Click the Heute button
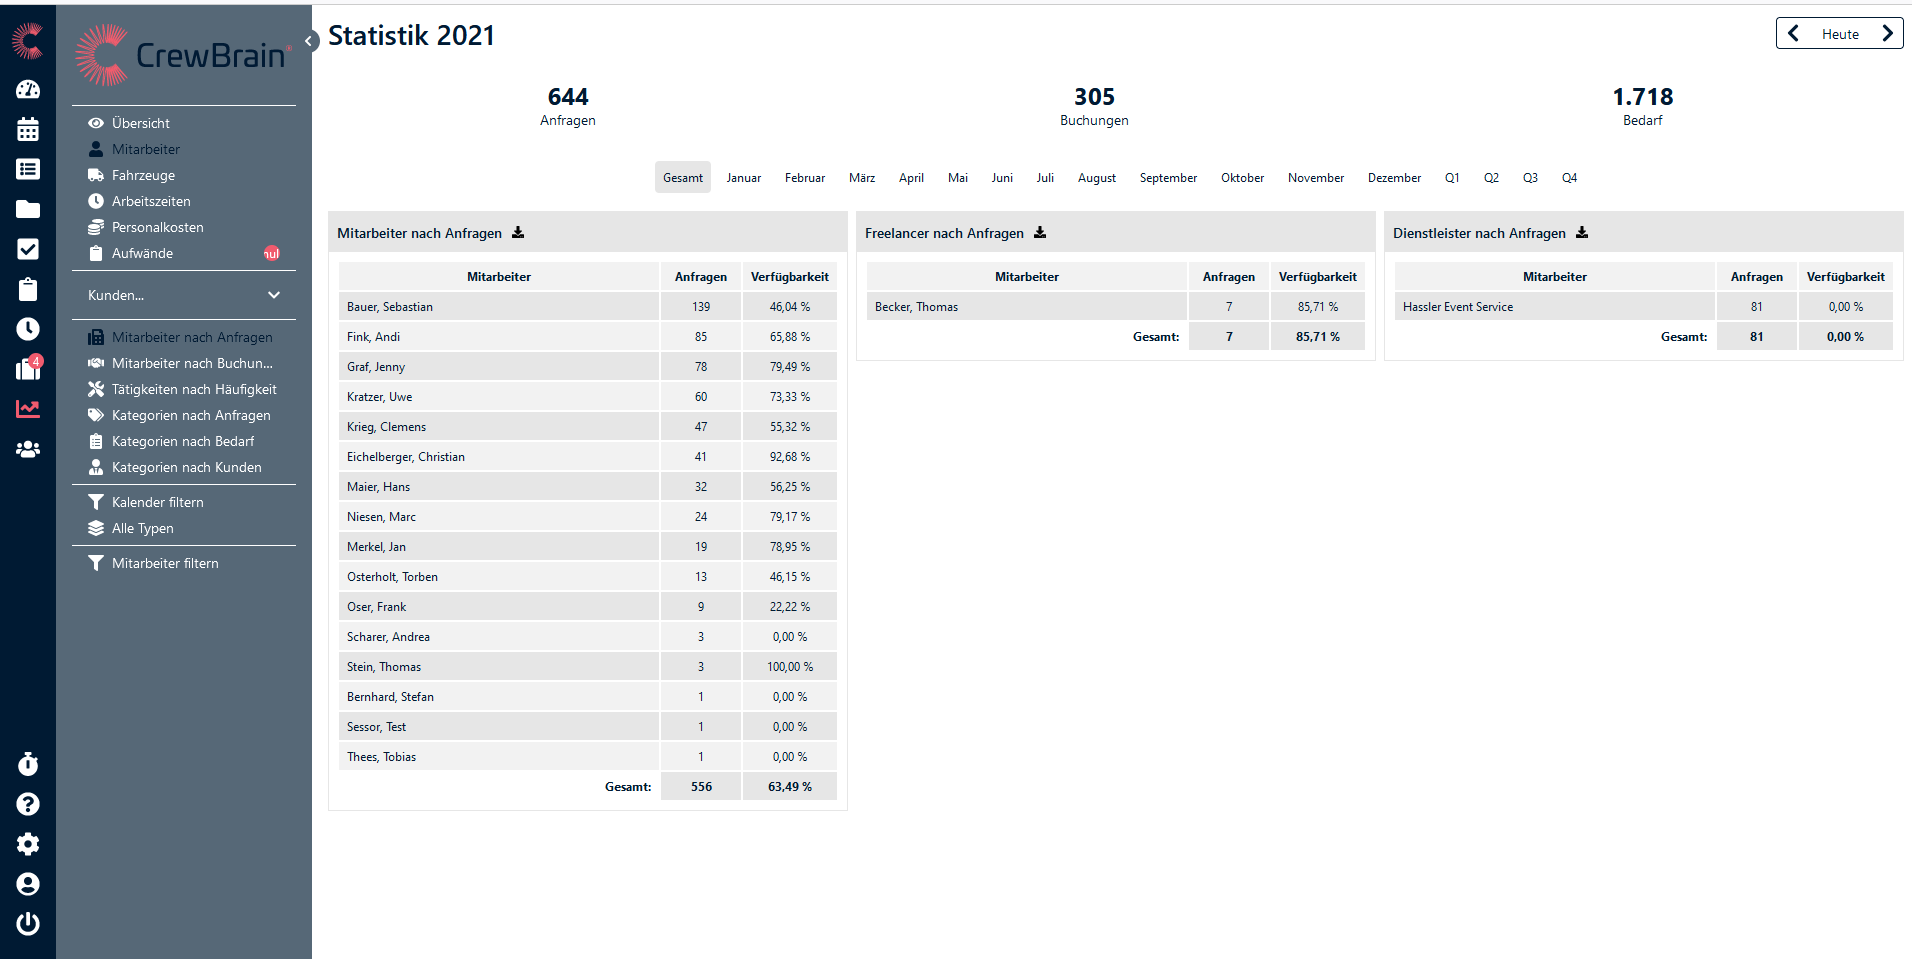The height and width of the screenshot is (959, 1912). [1840, 34]
